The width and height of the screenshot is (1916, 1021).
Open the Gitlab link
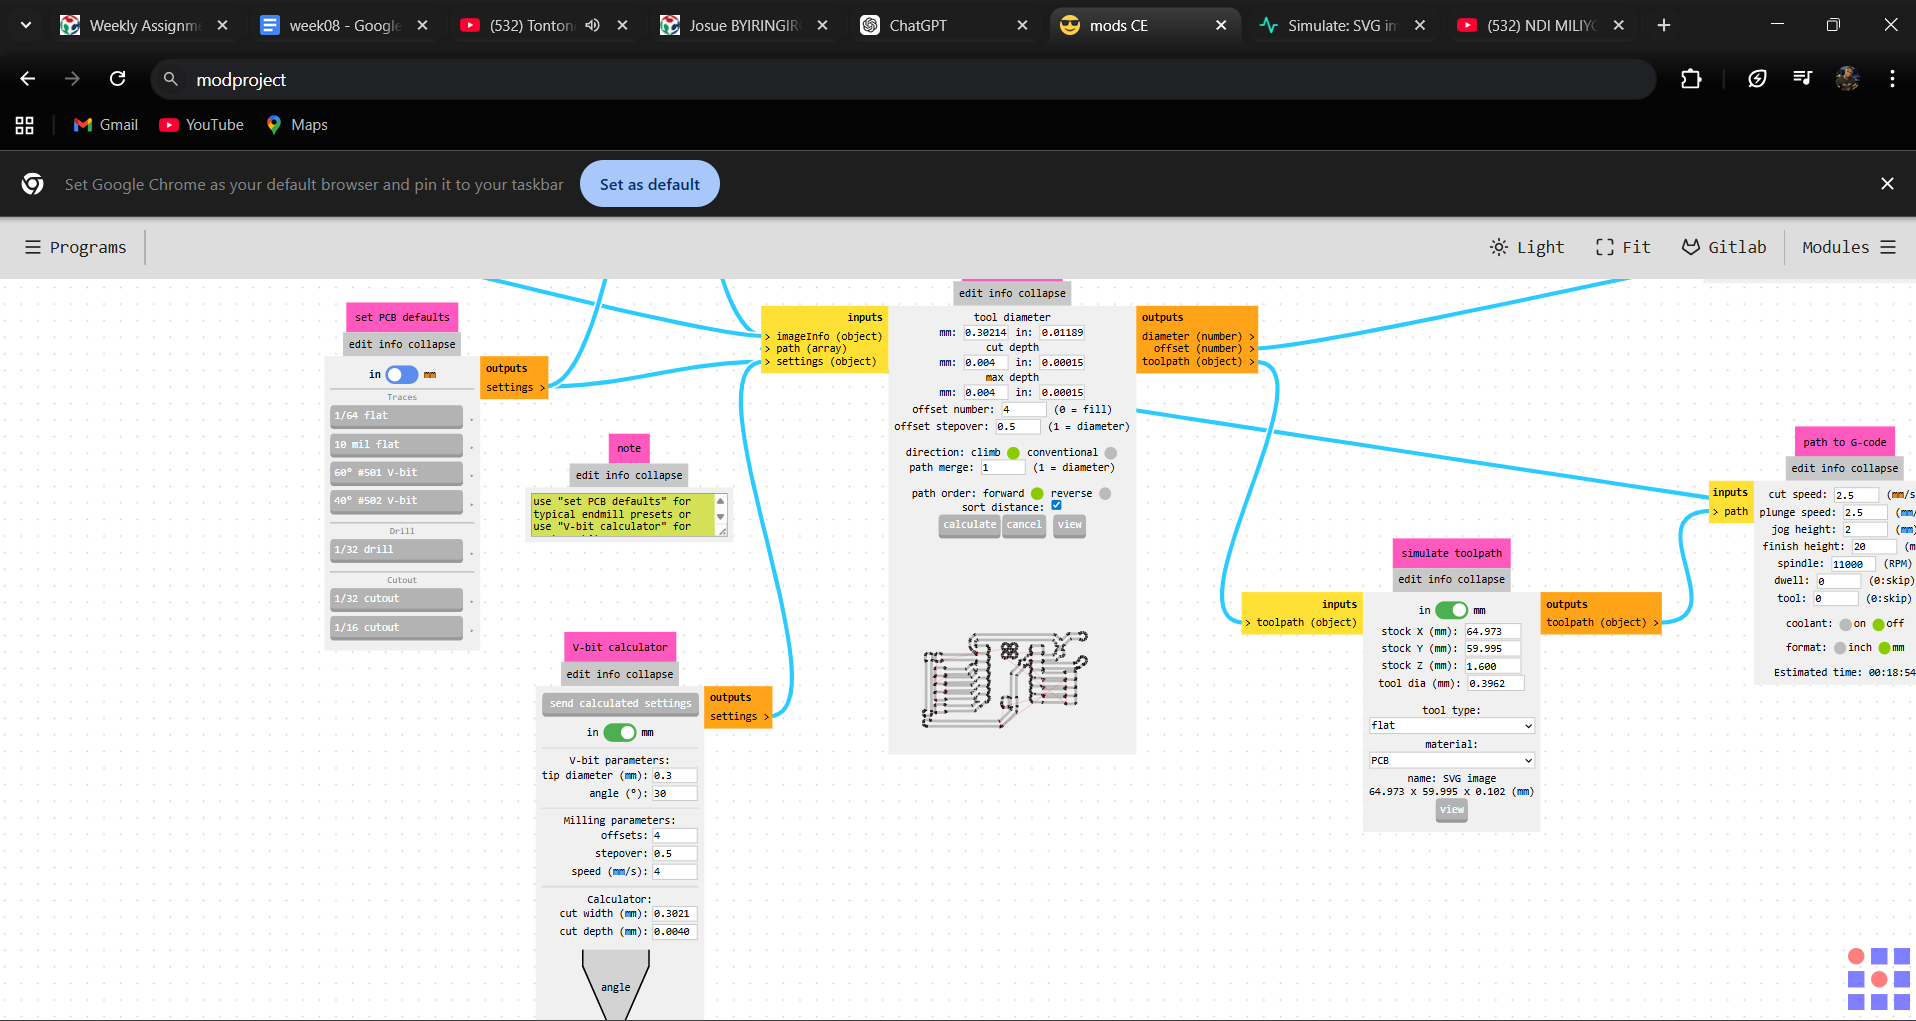coord(1724,247)
